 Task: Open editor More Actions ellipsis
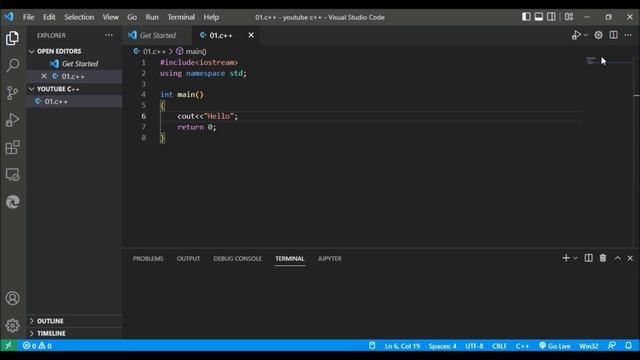[628, 35]
